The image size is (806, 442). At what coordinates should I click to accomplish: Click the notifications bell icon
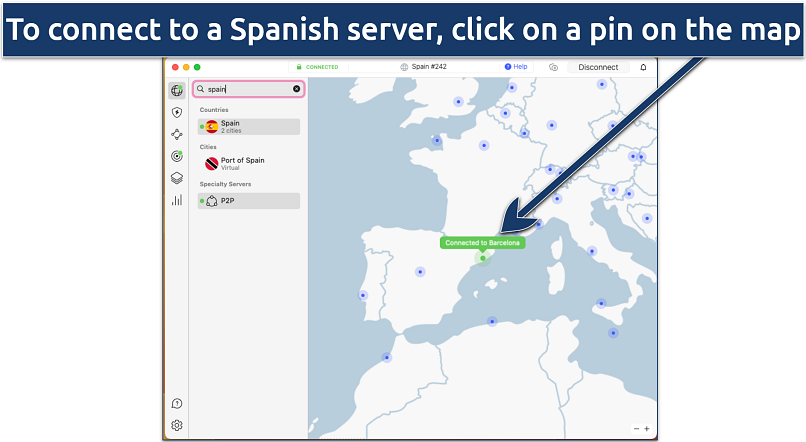tap(643, 67)
